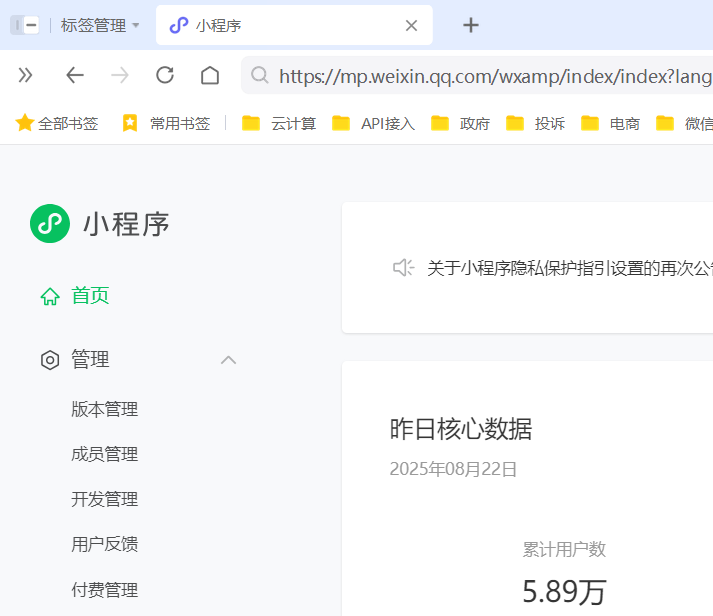Go to 首页 in the sidebar

pos(90,295)
